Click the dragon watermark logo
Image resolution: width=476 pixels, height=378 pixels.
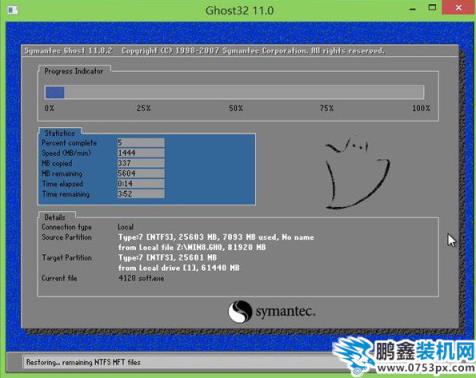(354, 356)
